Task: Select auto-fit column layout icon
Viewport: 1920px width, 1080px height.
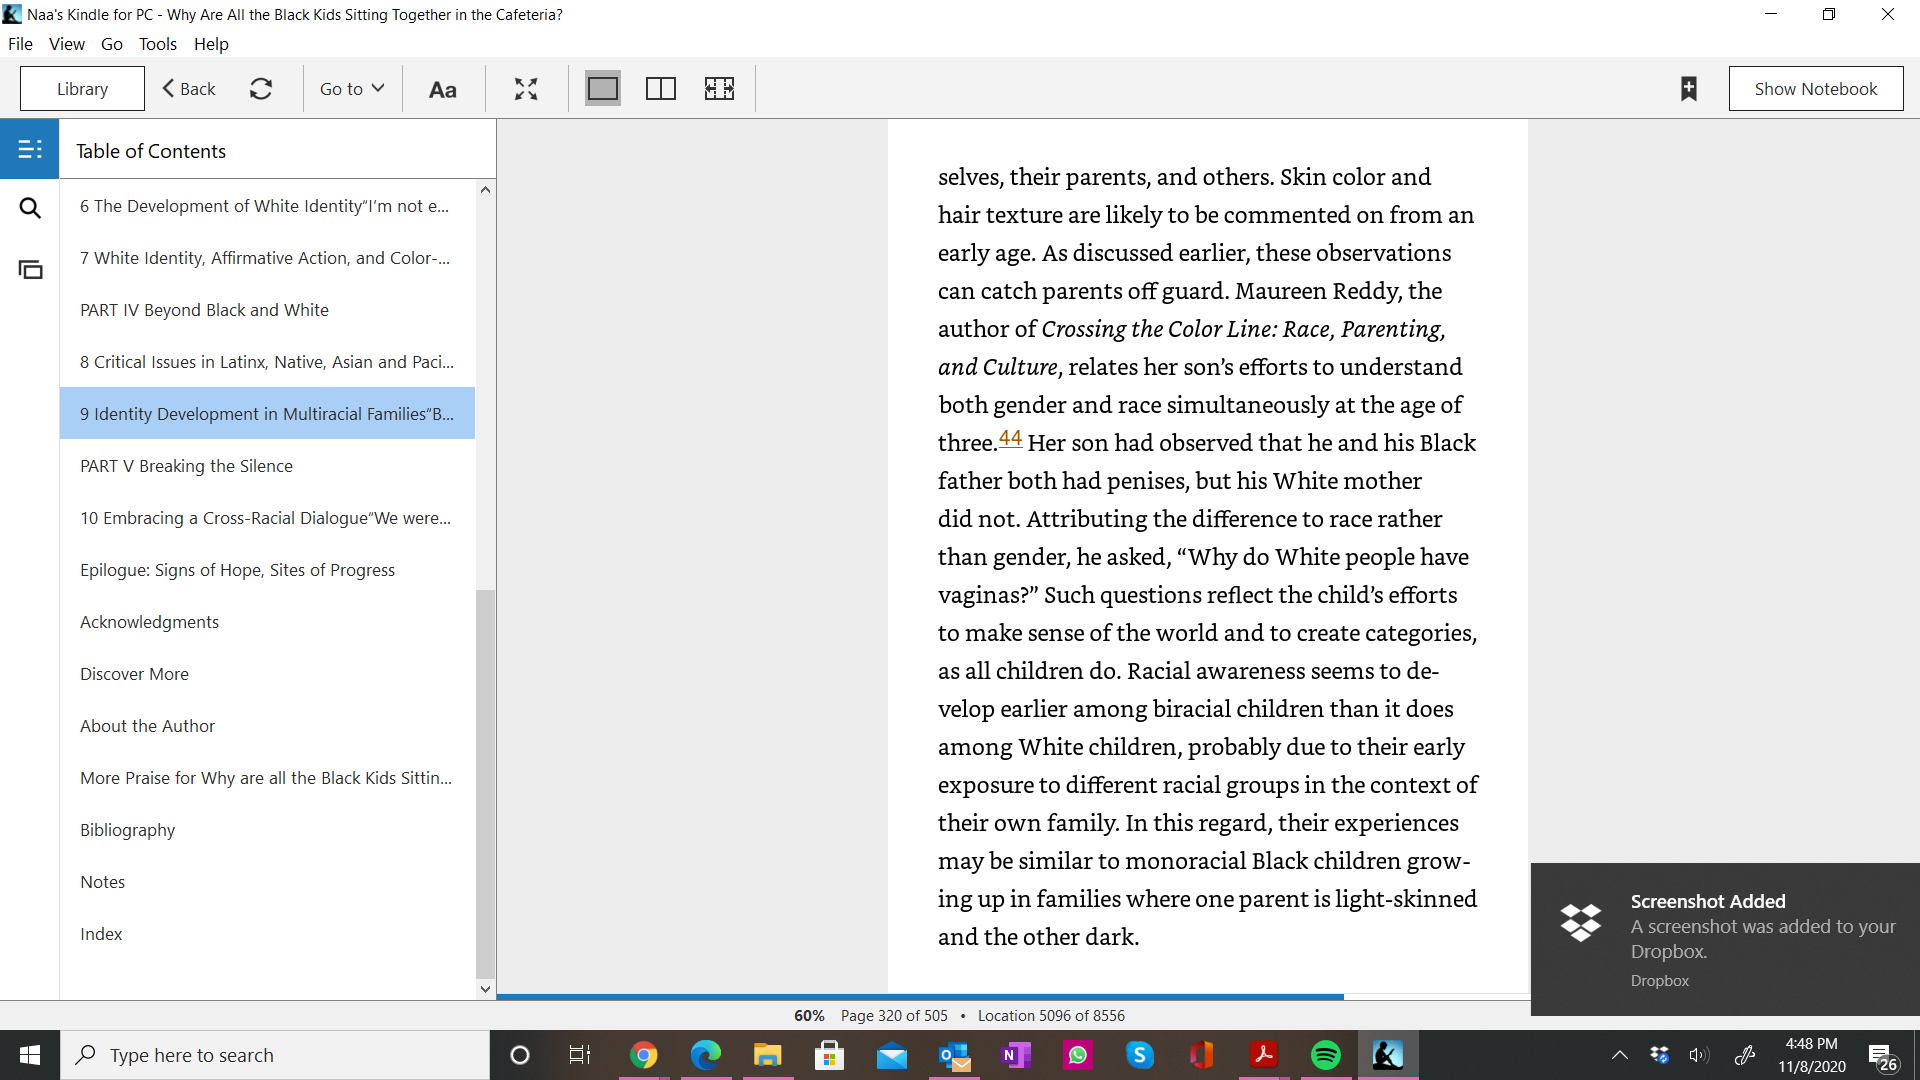Action: point(719,89)
